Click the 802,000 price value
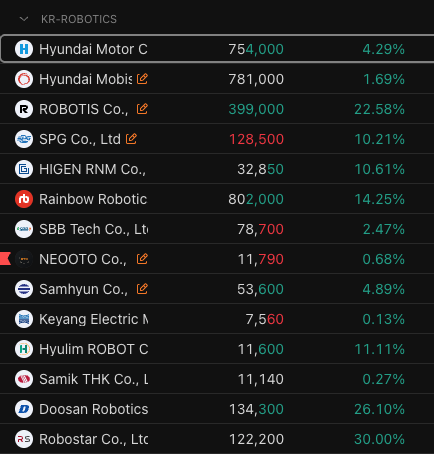Viewport: 434px width, 454px height. coord(256,199)
